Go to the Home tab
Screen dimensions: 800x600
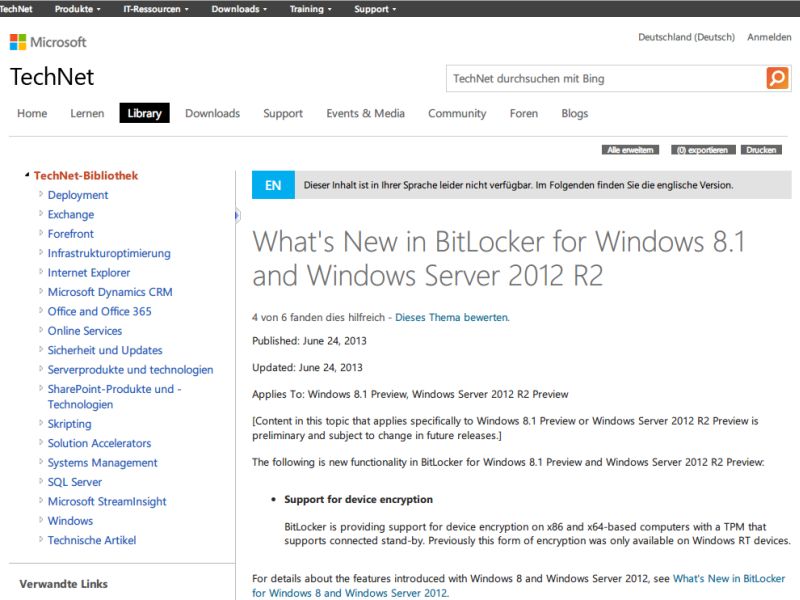32,113
